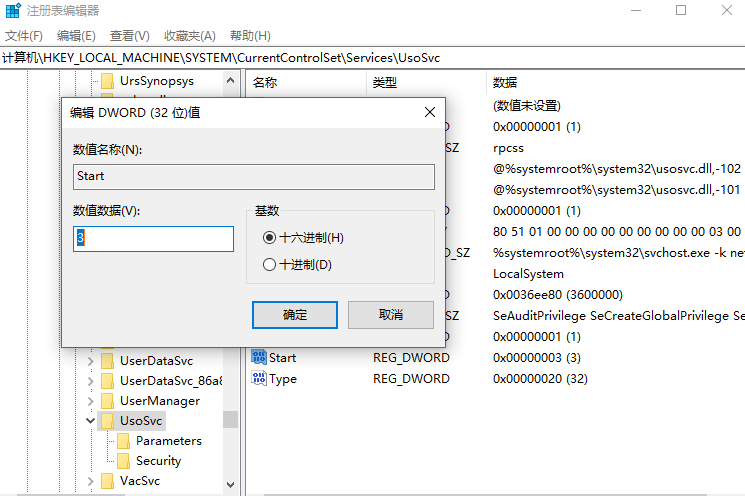Click the tree pane scroll up arrow
This screenshot has width=745, height=496.
pos(230,80)
